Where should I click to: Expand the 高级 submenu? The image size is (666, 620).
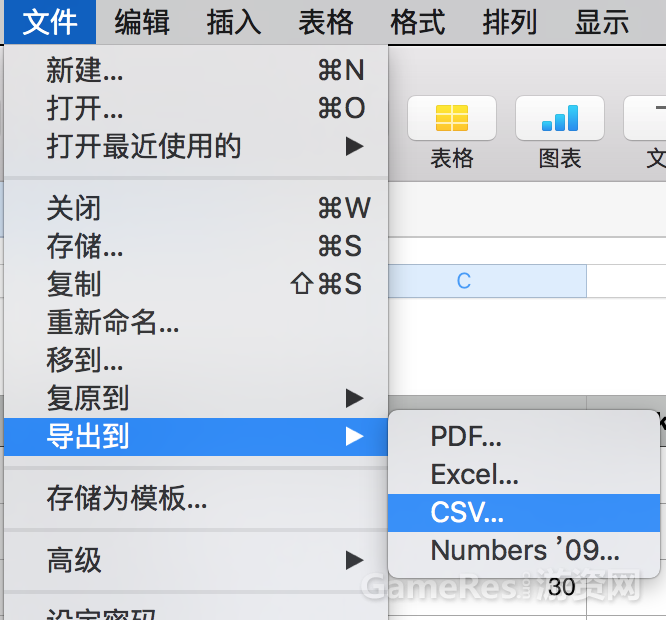(x=196, y=560)
